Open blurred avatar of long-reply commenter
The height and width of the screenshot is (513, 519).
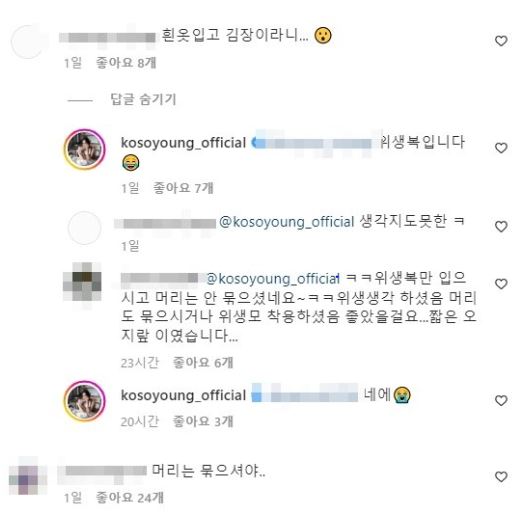click(82, 282)
